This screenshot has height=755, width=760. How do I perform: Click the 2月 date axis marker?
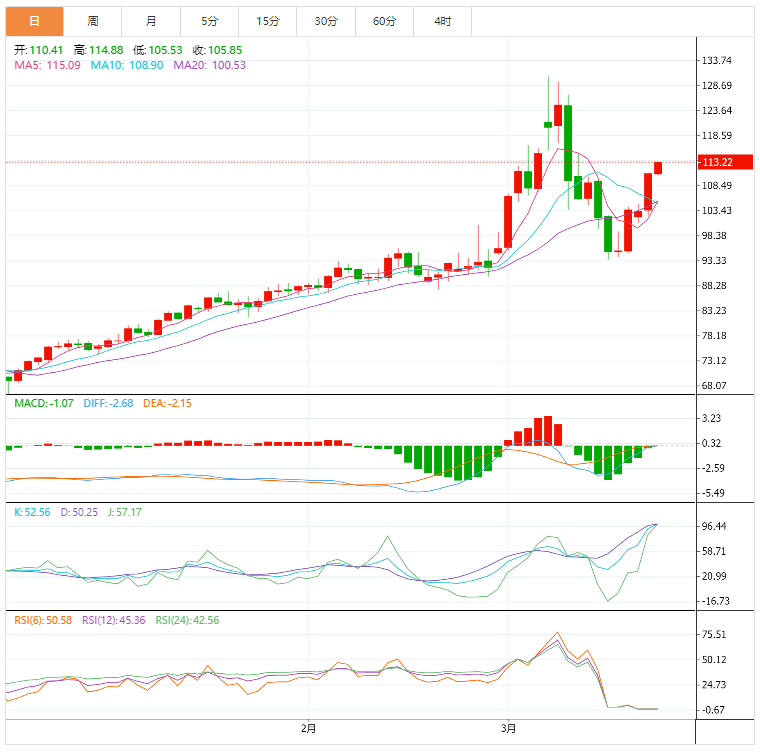click(x=309, y=729)
